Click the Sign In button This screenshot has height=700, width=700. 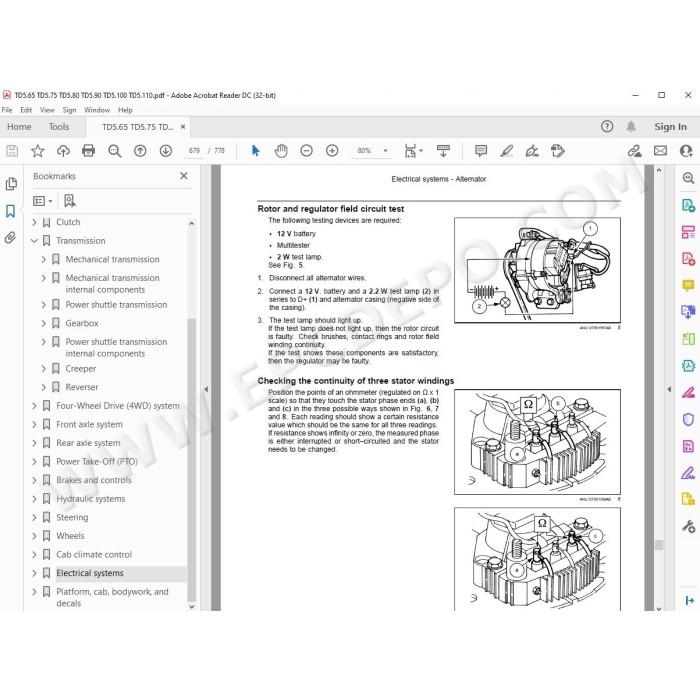[x=670, y=127]
